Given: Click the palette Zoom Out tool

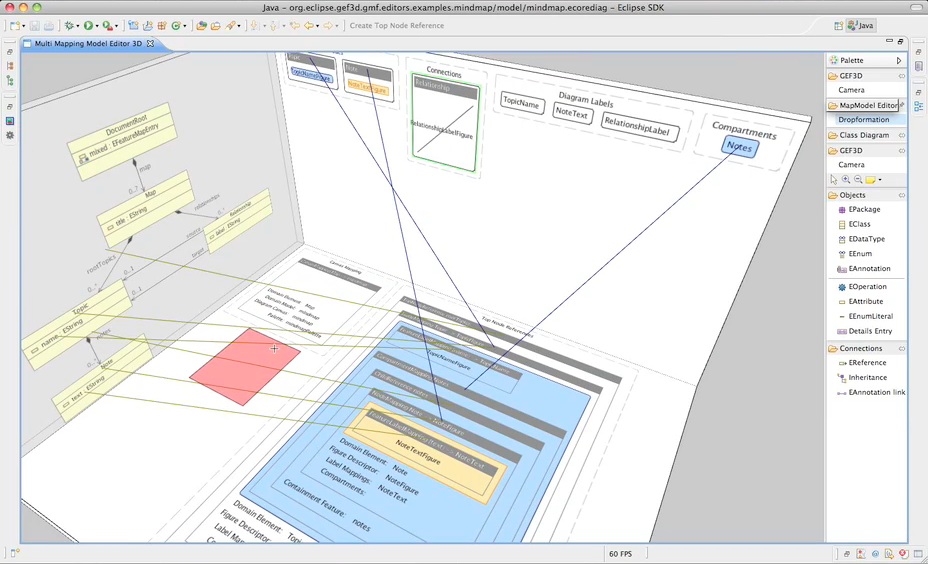Looking at the screenshot, I should pyautogui.click(x=858, y=179).
